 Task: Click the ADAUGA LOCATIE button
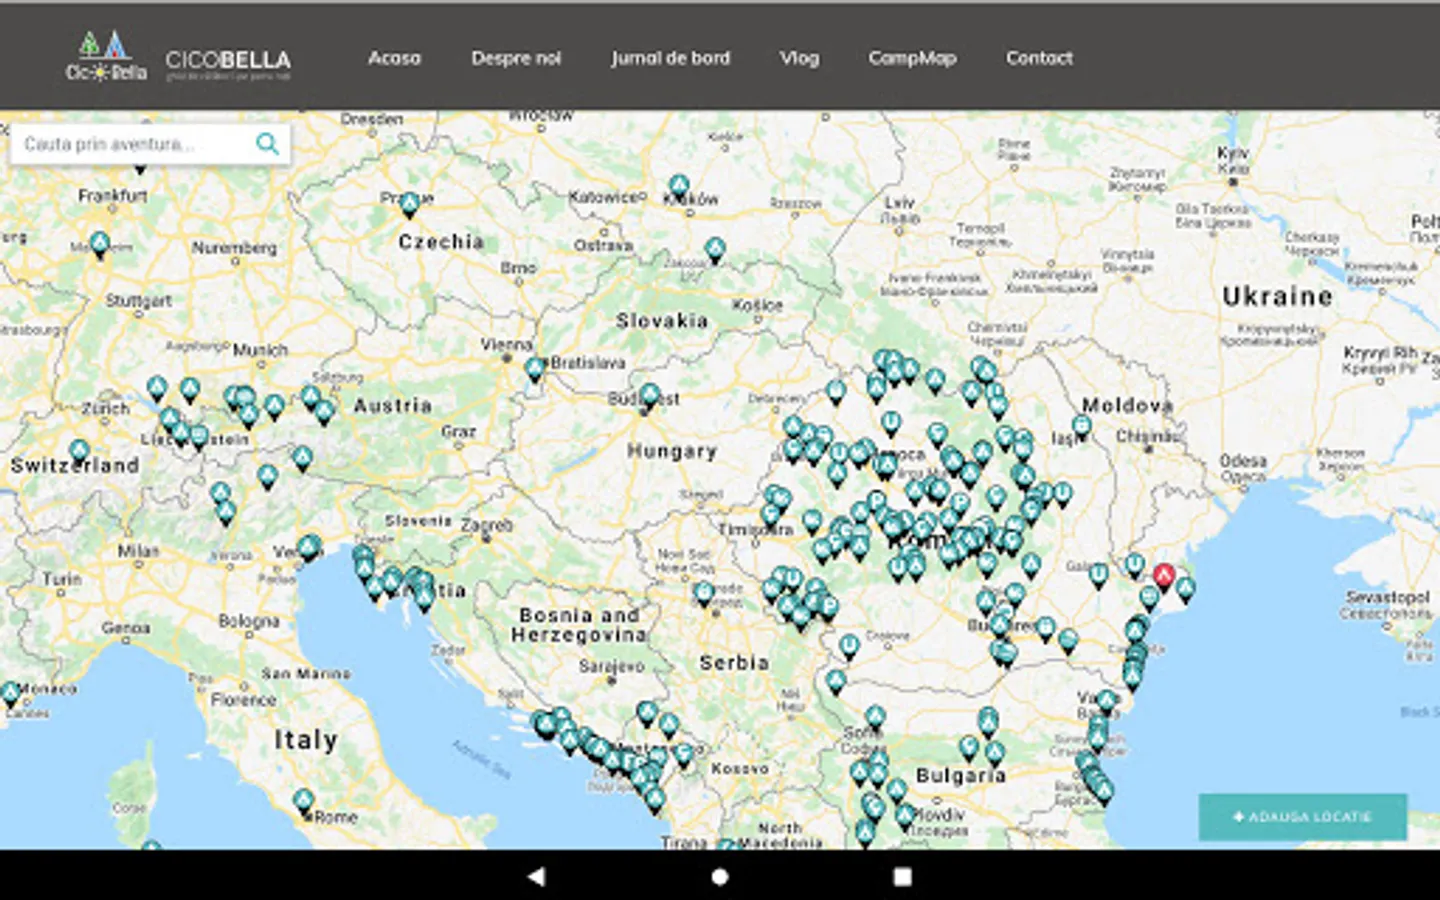point(1303,817)
